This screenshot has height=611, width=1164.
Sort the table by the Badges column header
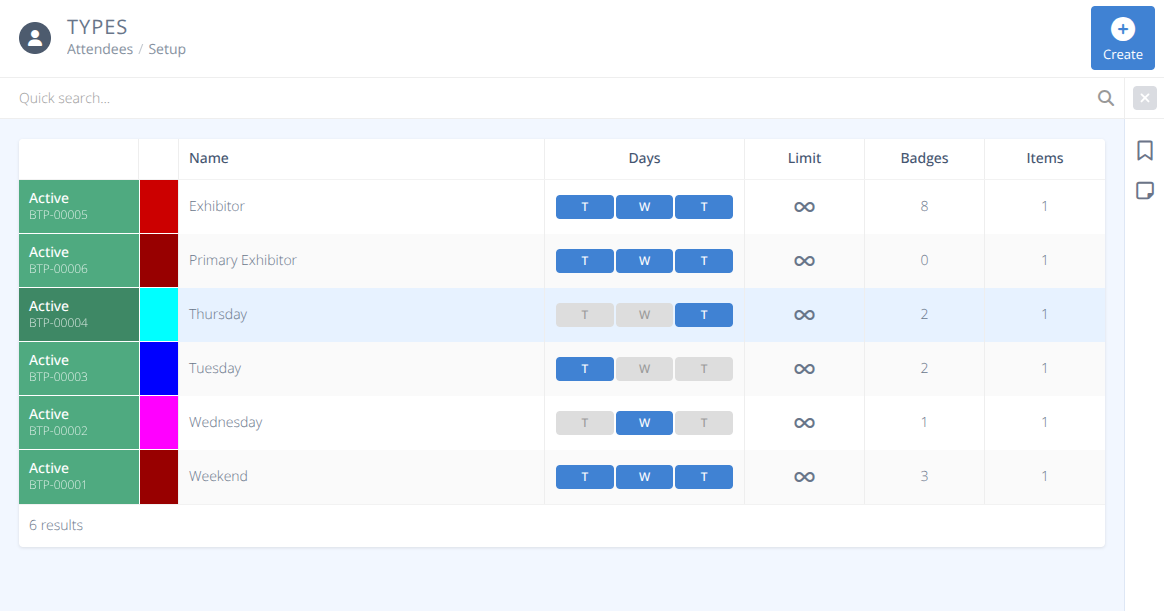coord(923,158)
